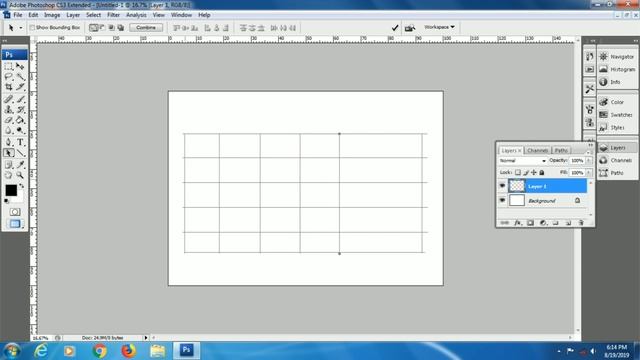
Task: Commit current edit with checkmark
Action: [x=395, y=28]
